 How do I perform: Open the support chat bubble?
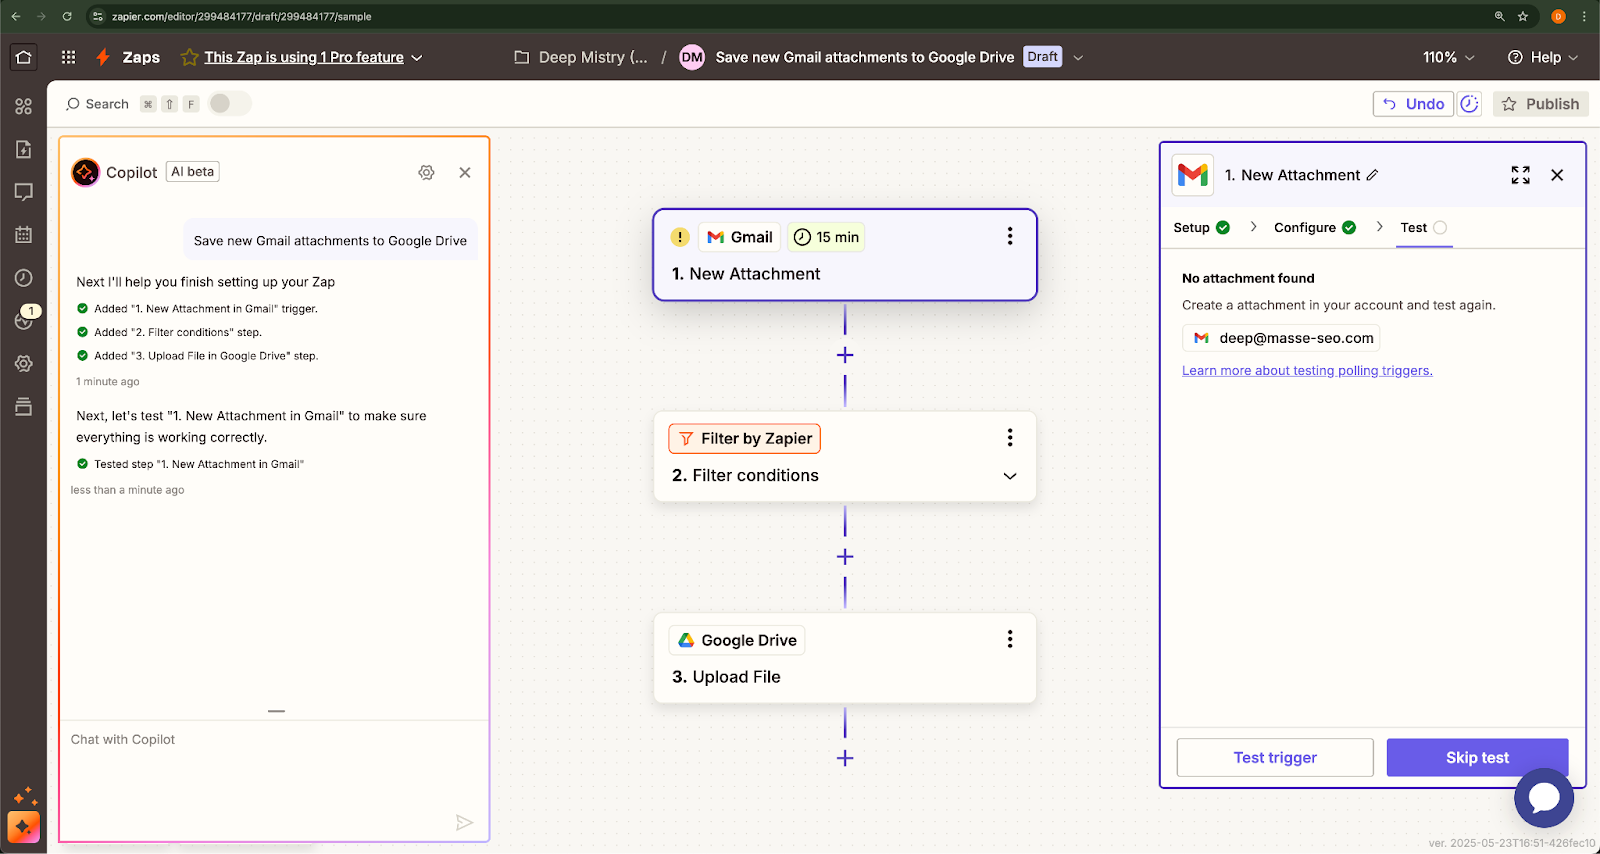(1544, 798)
